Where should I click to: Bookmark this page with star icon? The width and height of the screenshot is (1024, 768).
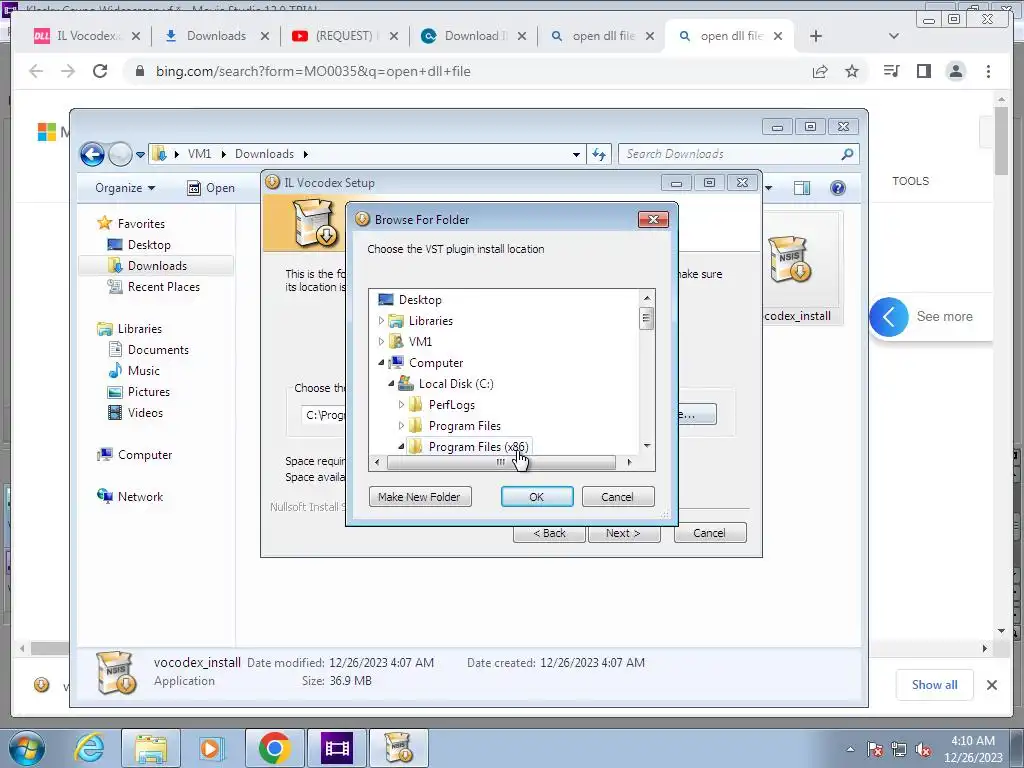[852, 71]
